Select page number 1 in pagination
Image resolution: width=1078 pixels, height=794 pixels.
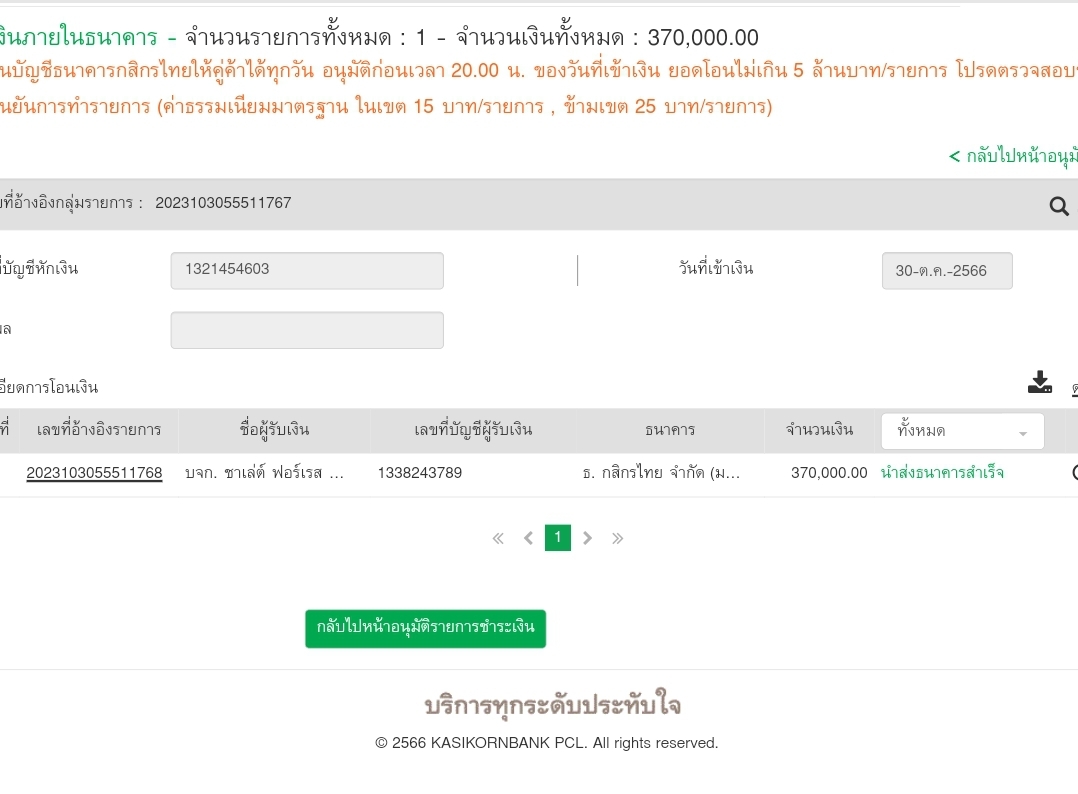pyautogui.click(x=558, y=538)
